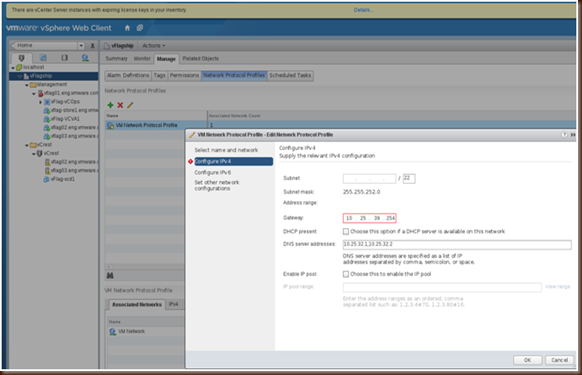582x375 pixels.
Task: Go to Set other network configurations step
Action: point(217,186)
